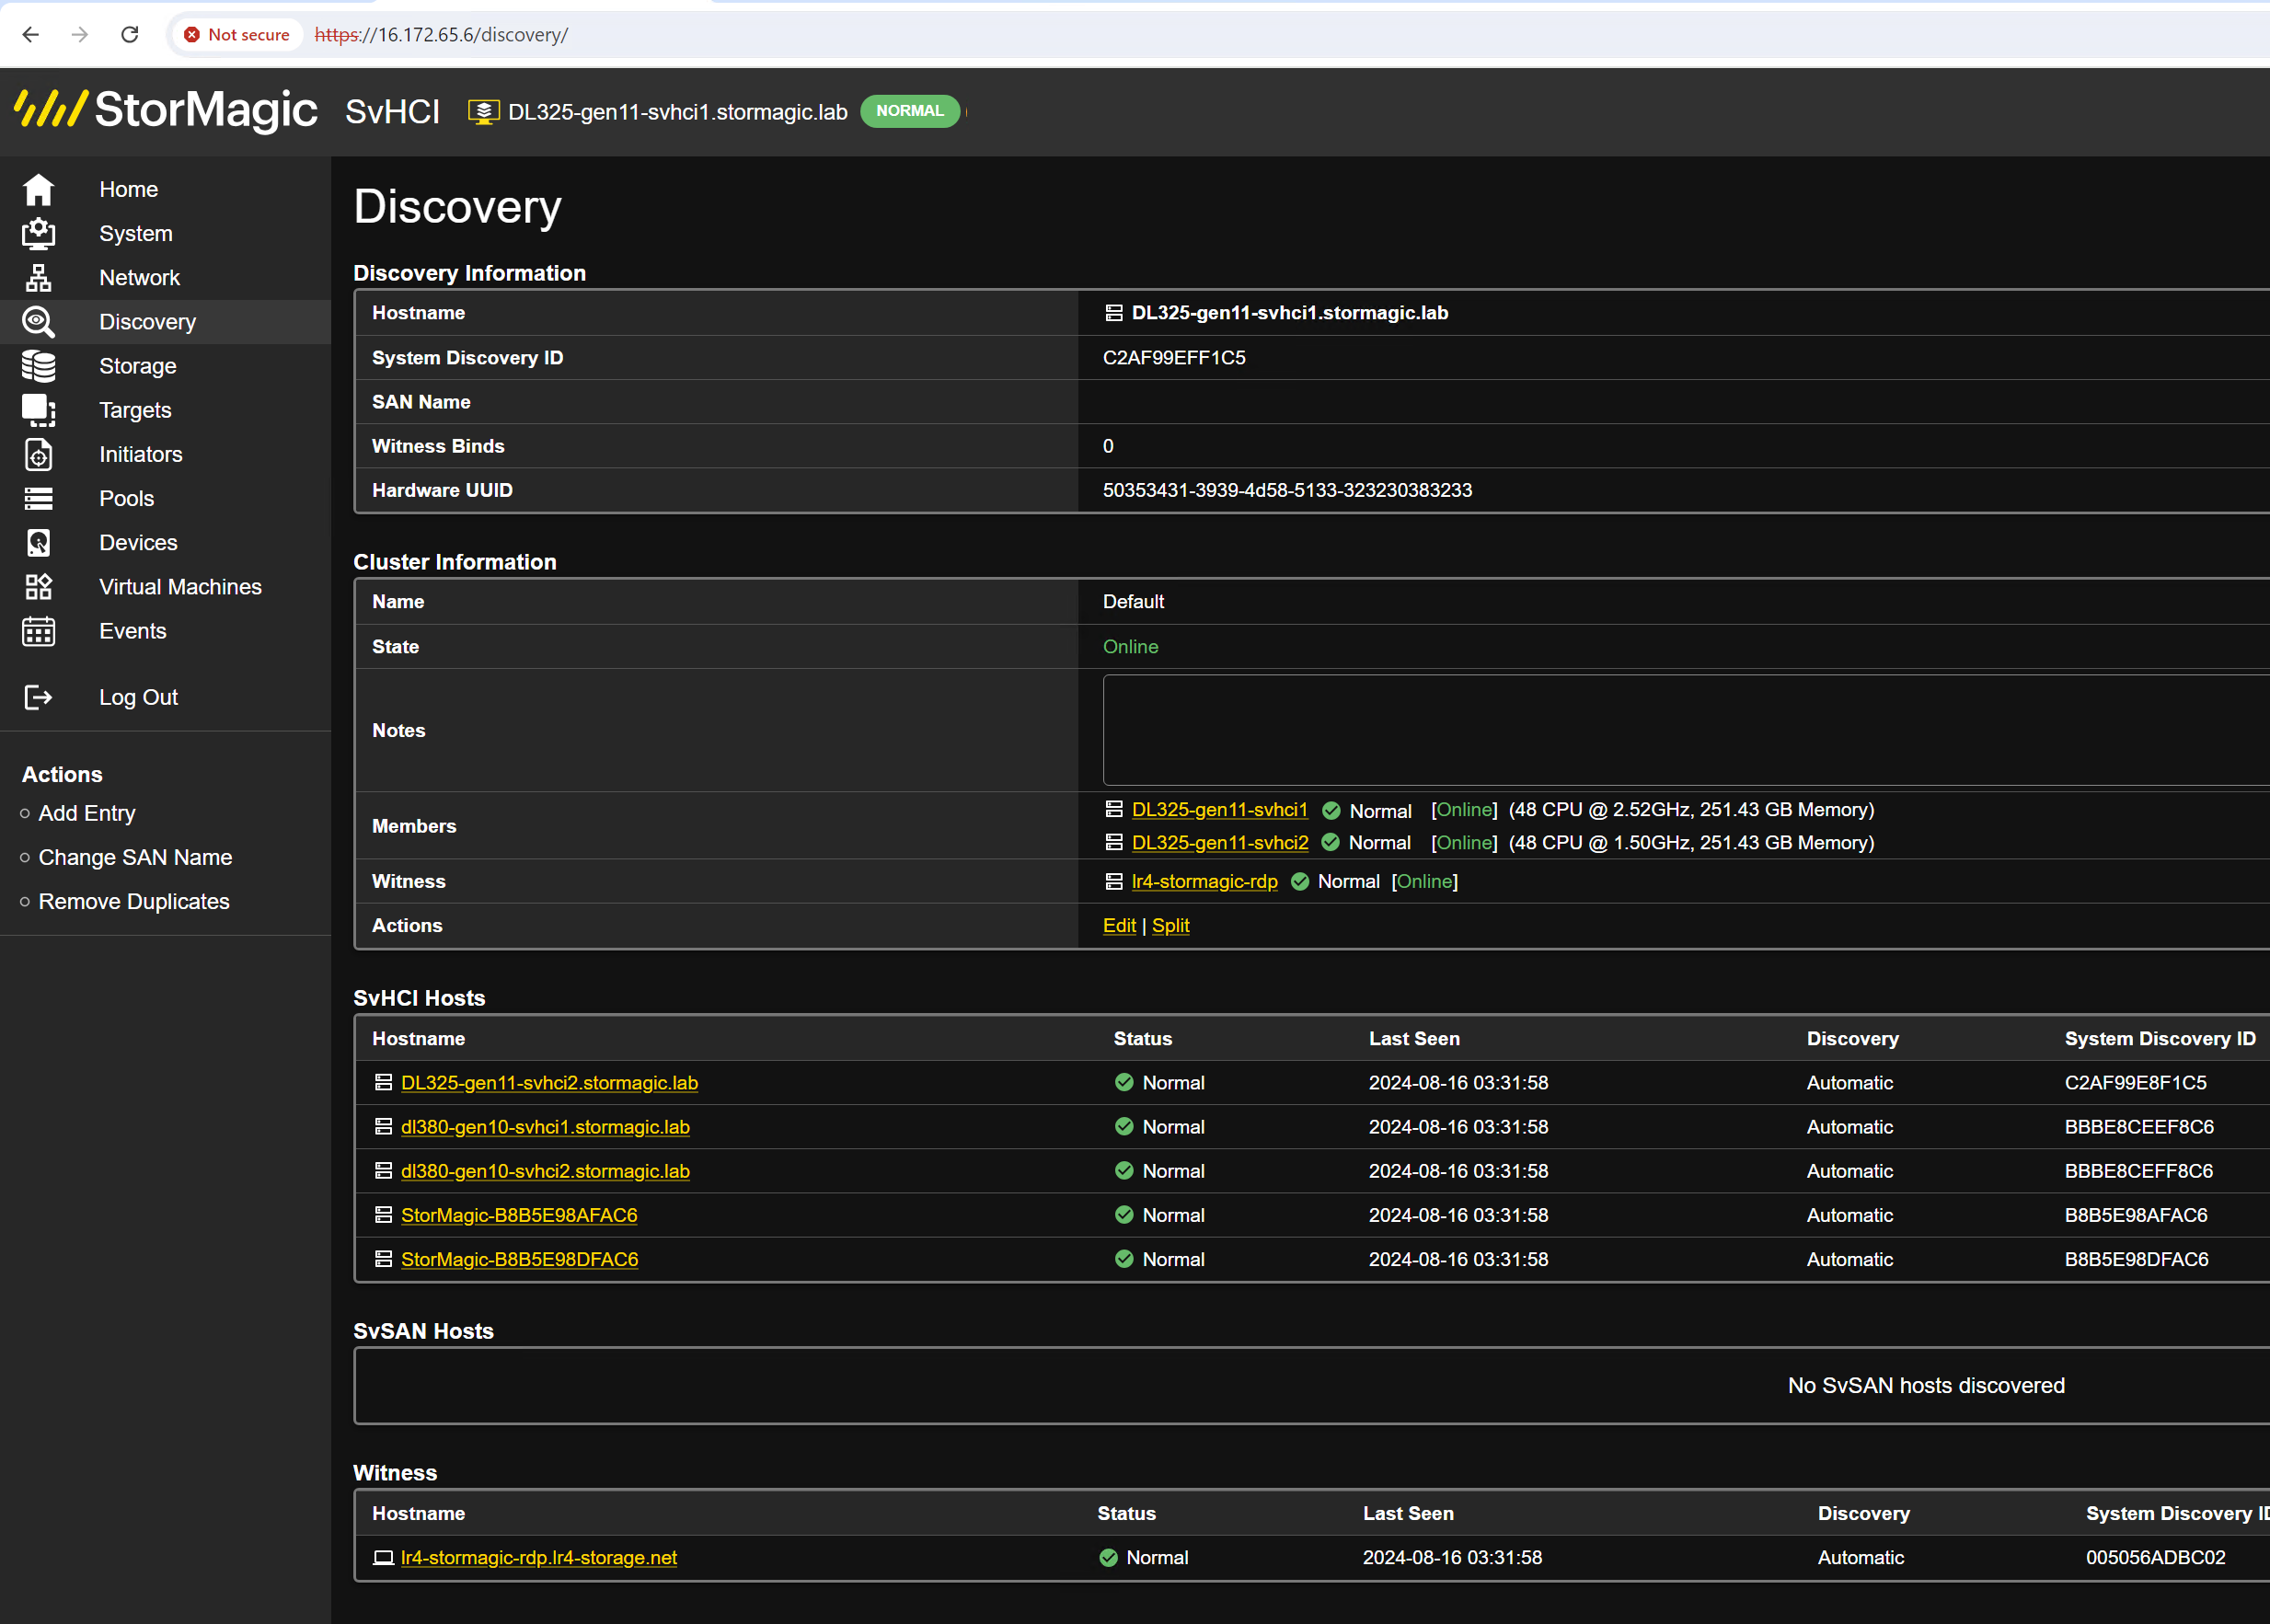Image resolution: width=2270 pixels, height=1624 pixels.
Task: Open the StorMagic-B8B5E98DFAC6 host link
Action: [x=519, y=1259]
